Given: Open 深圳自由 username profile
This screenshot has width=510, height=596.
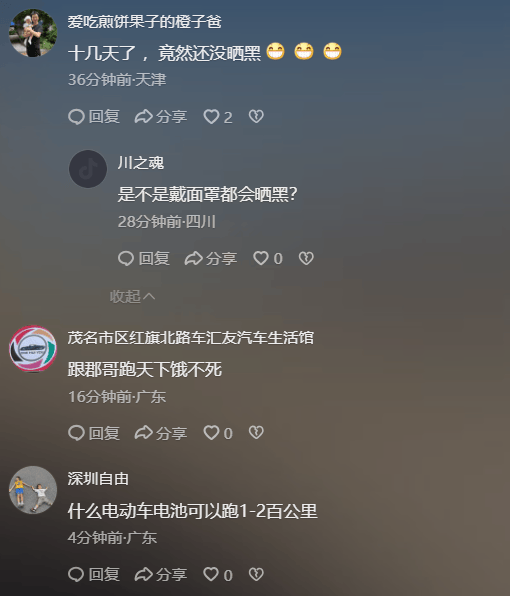Looking at the screenshot, I should (x=98, y=479).
